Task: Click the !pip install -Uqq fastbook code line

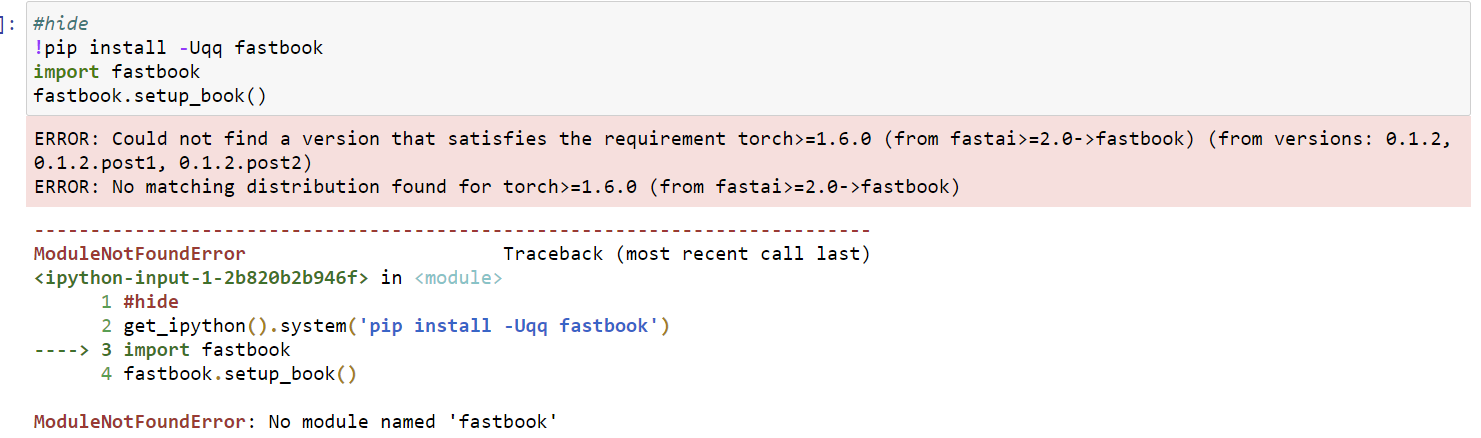Action: 178,48
